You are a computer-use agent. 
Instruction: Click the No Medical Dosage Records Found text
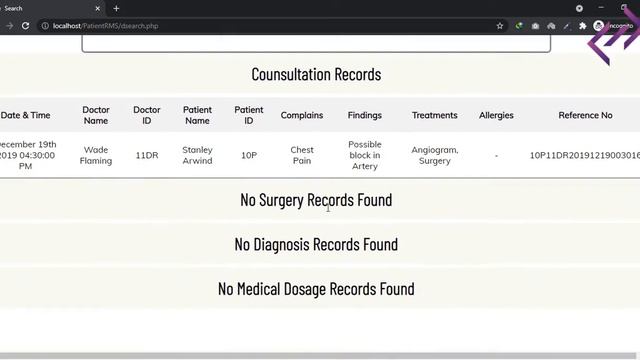click(x=316, y=289)
